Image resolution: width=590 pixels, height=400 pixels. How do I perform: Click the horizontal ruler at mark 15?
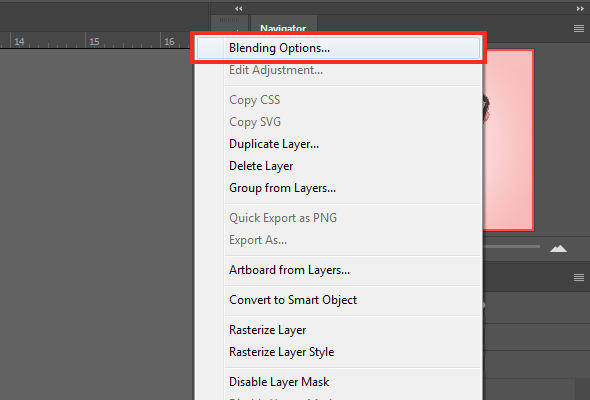point(94,41)
